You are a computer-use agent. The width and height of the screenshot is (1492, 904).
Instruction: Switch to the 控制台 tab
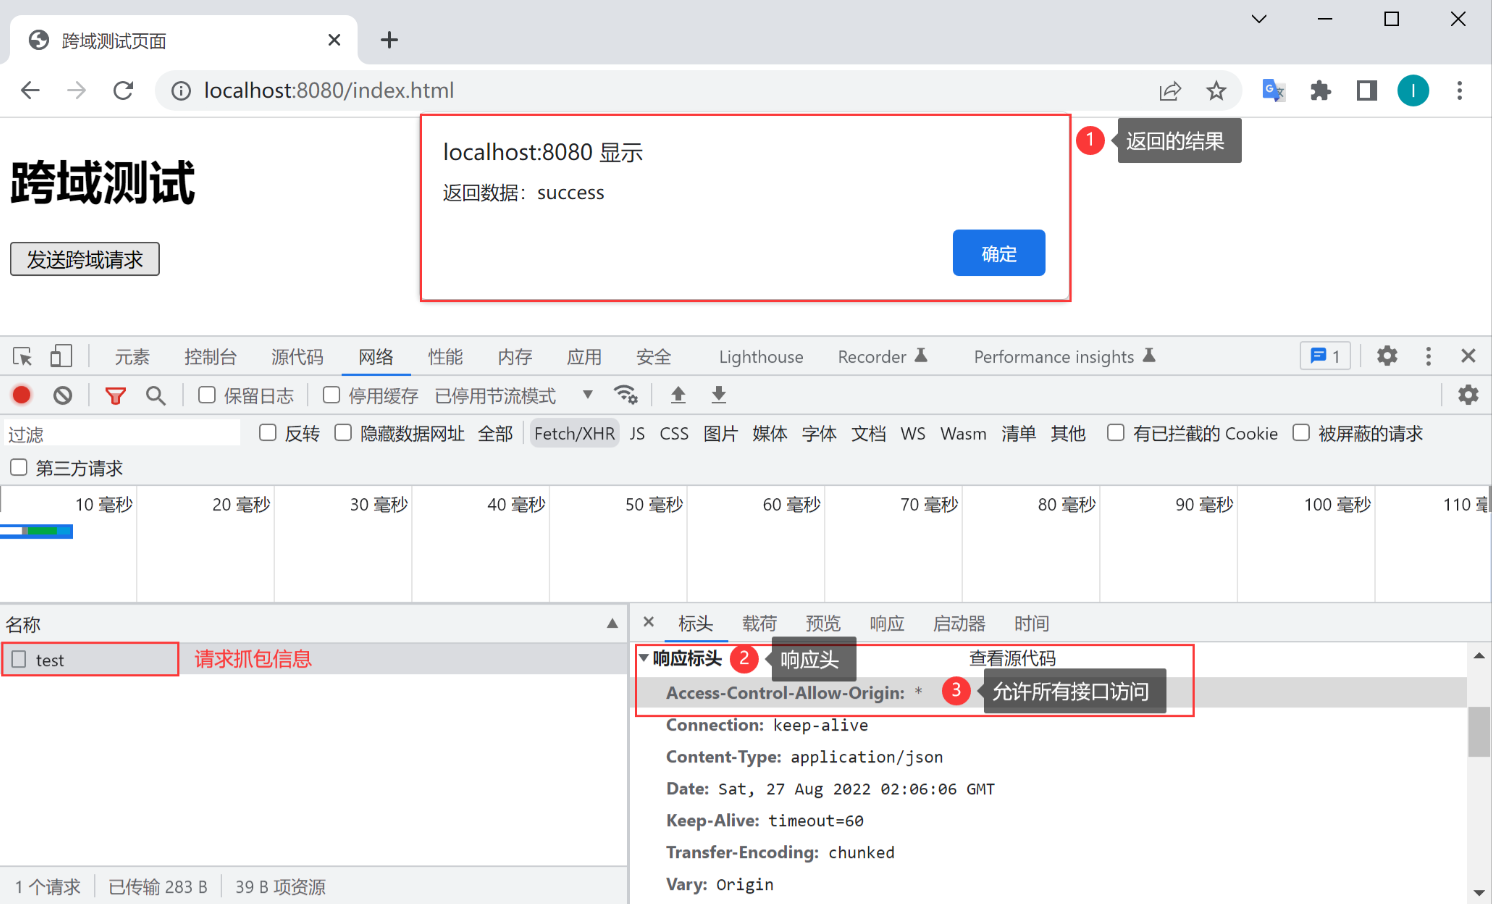tap(210, 357)
